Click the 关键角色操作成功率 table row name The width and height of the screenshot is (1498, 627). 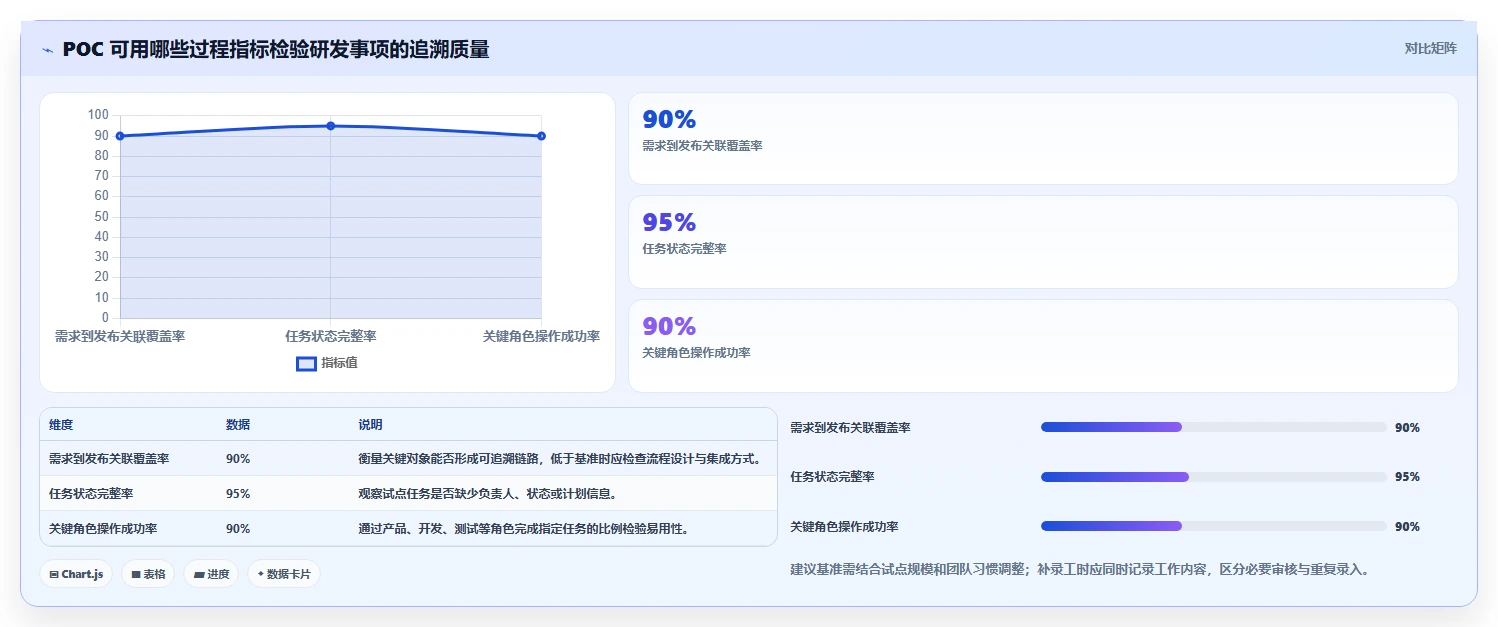103,529
